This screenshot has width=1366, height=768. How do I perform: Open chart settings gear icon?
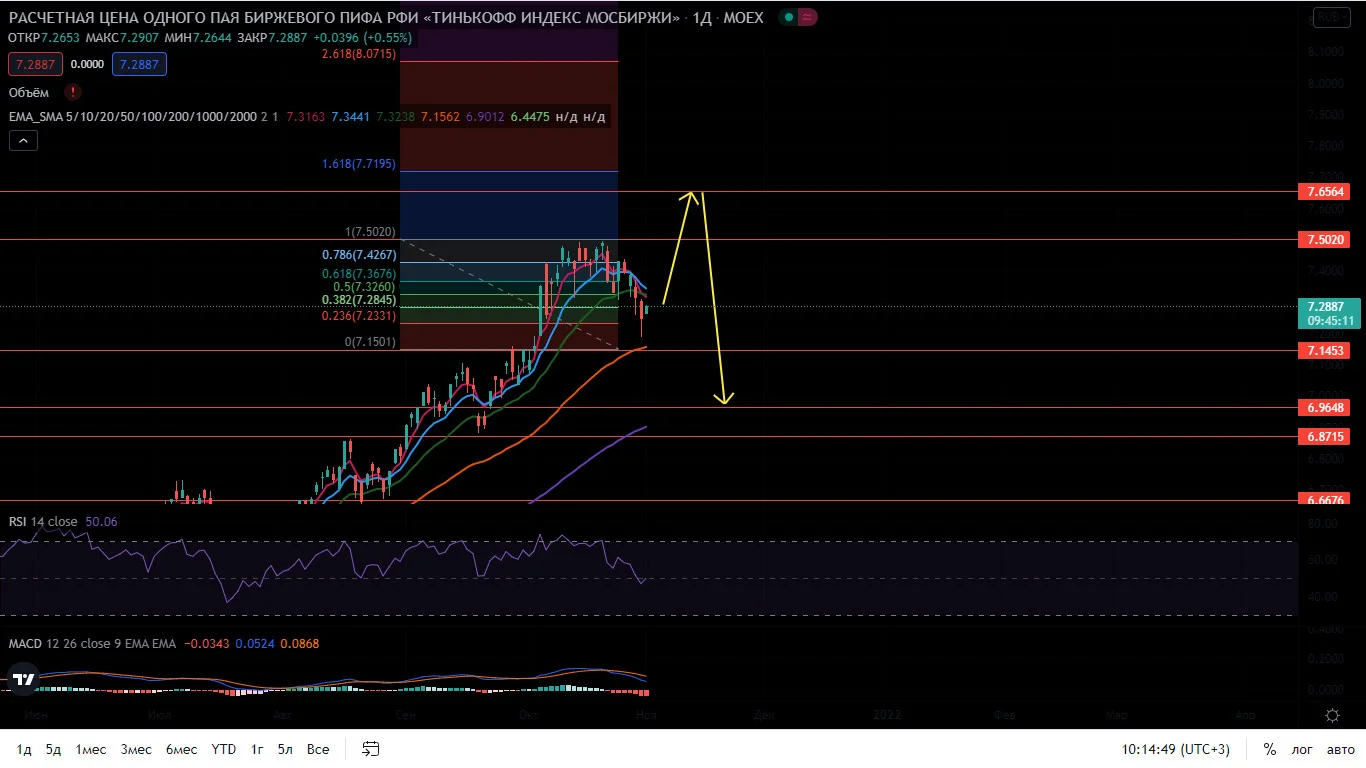tap(1332, 715)
